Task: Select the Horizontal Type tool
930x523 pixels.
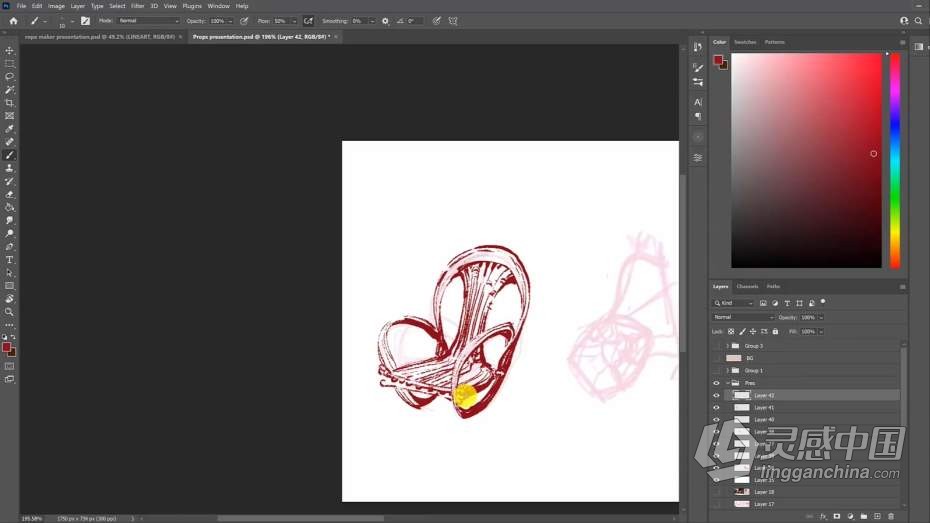Action: [10, 260]
